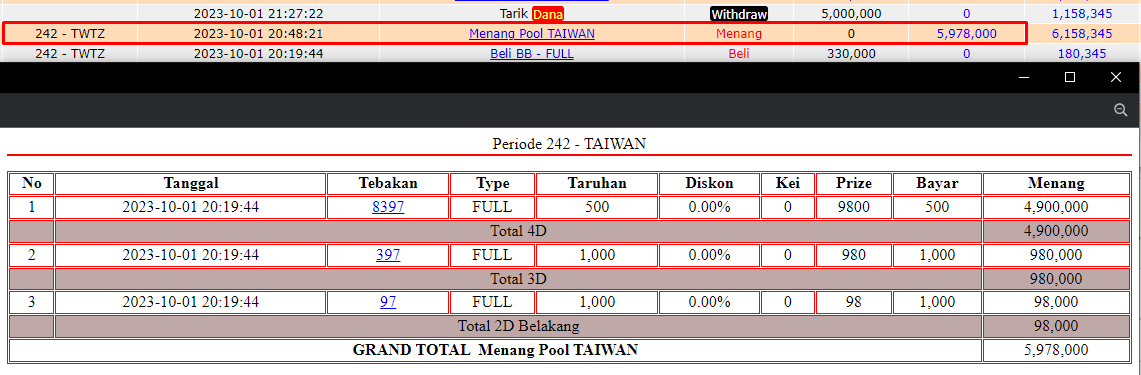Click the 980,000 Menang cell in row 2

(x=1056, y=256)
